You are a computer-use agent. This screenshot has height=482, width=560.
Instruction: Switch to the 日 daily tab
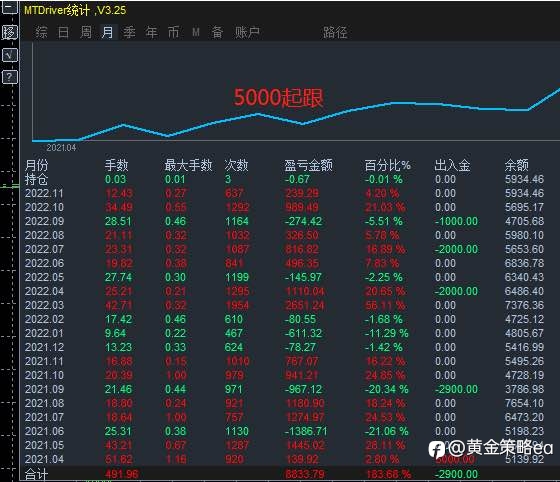coord(63,32)
